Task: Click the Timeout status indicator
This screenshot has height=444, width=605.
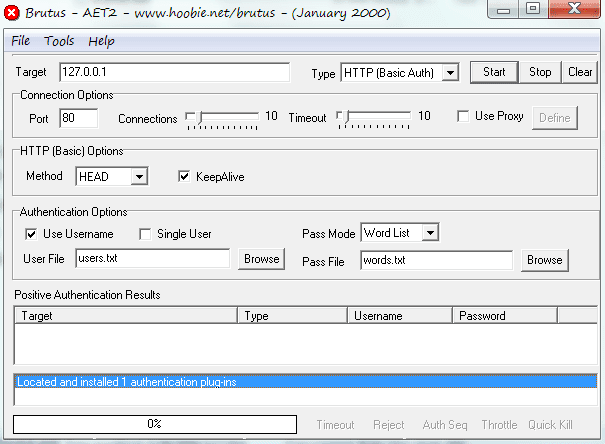Action: (x=335, y=425)
